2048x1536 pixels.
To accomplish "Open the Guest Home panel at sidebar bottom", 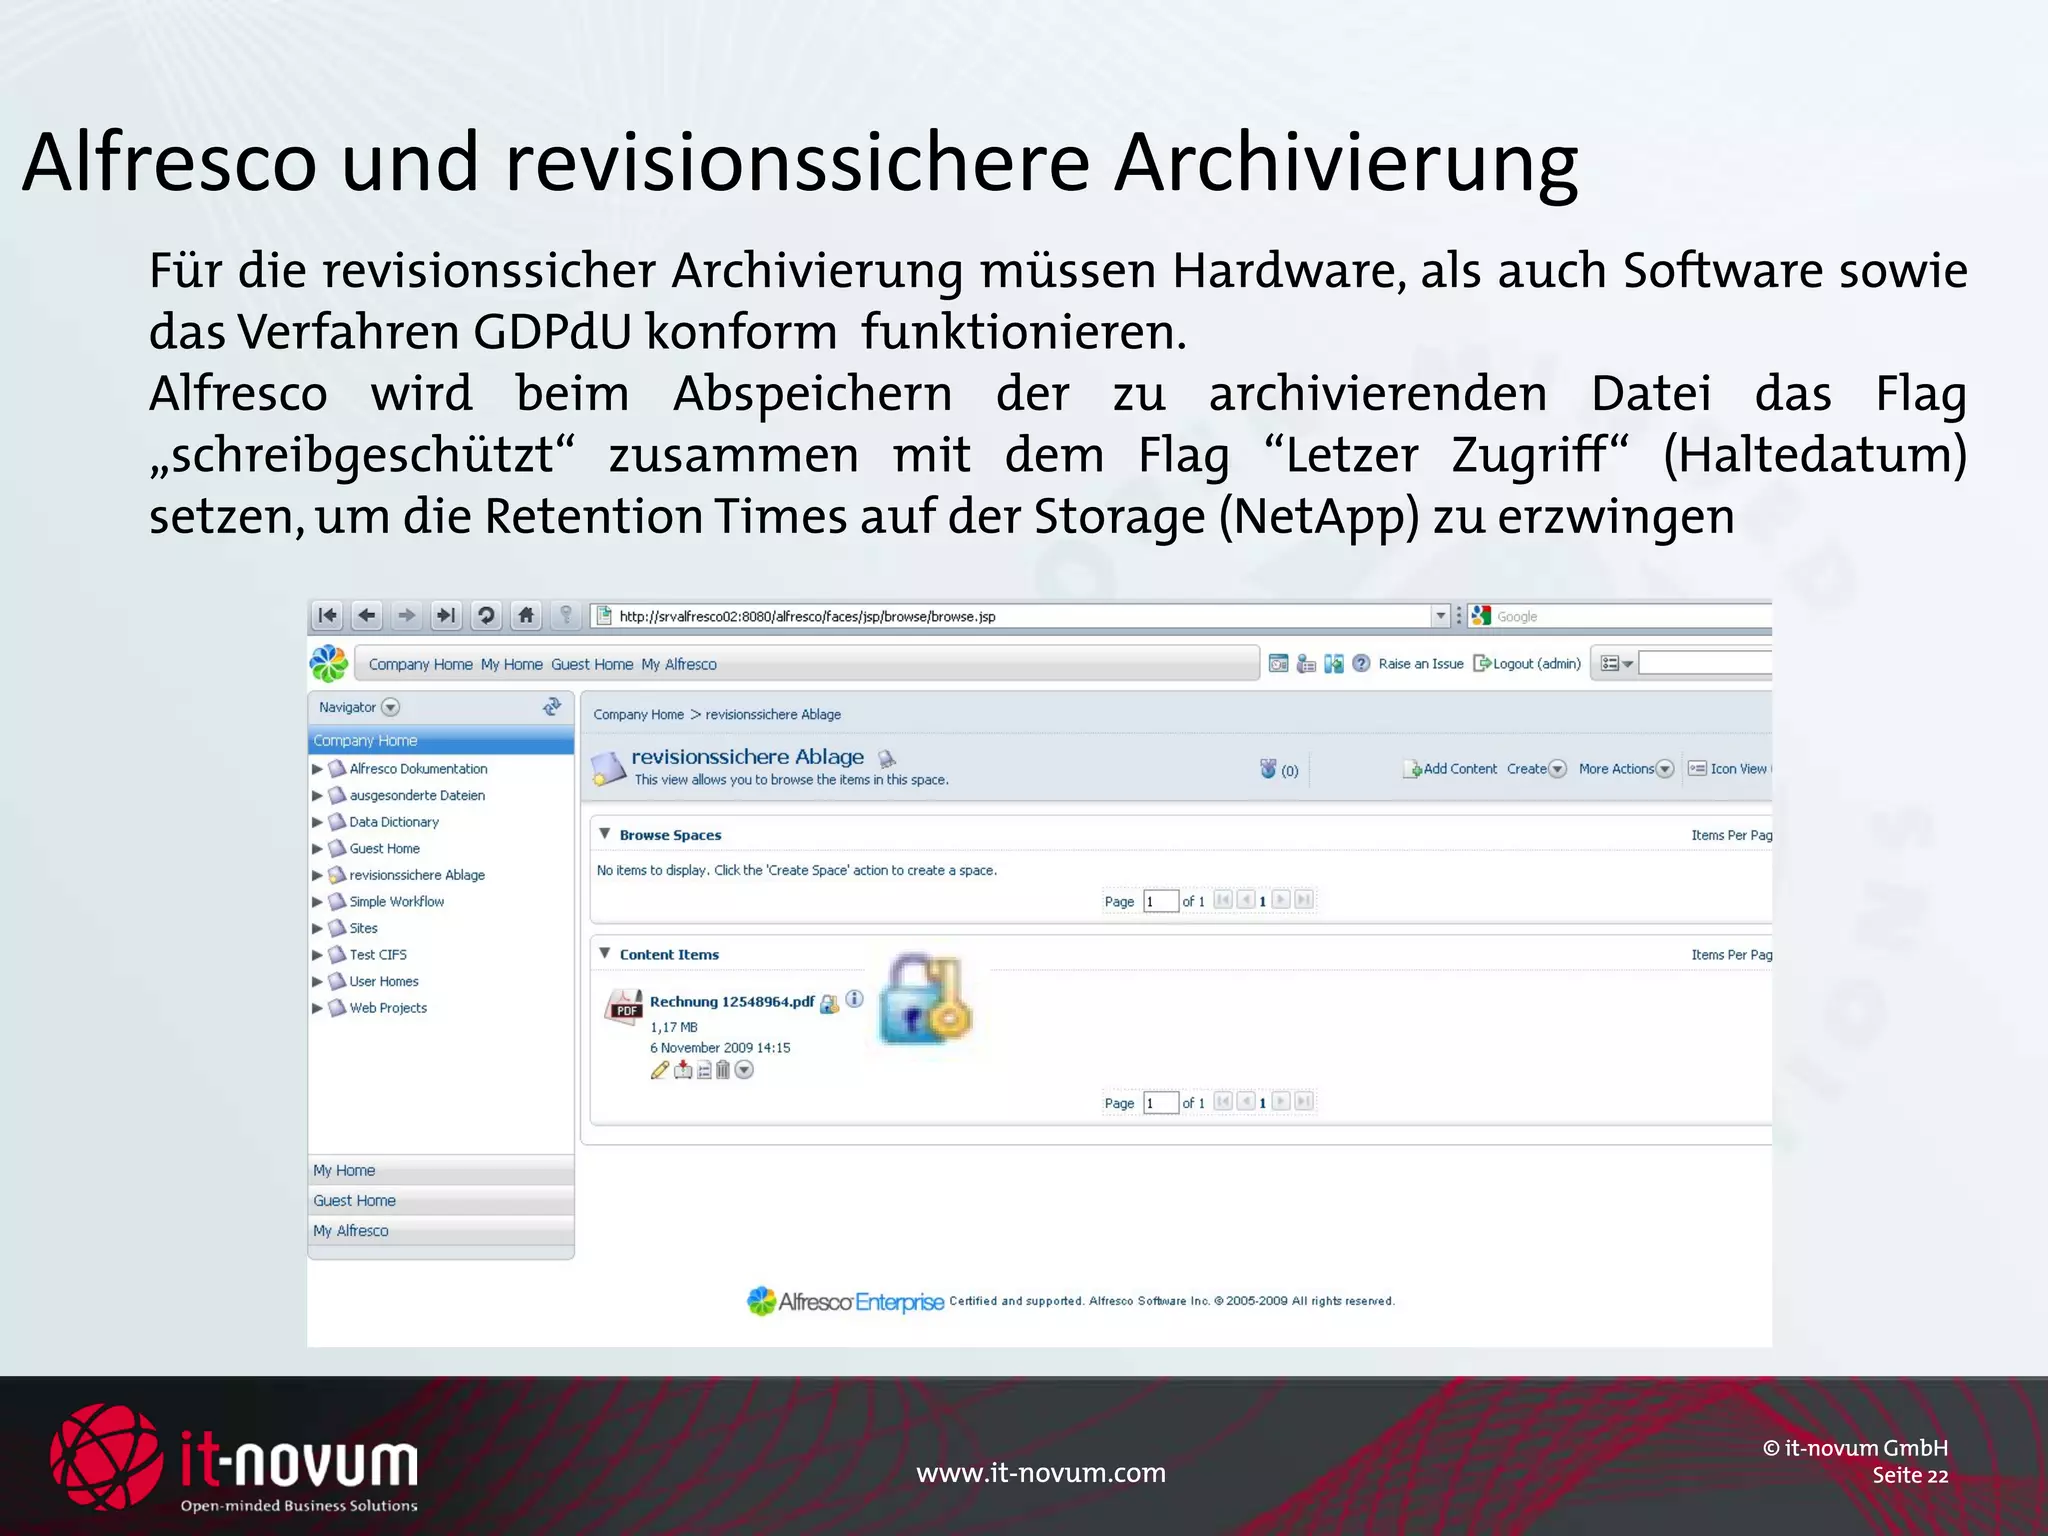I will [441, 1200].
